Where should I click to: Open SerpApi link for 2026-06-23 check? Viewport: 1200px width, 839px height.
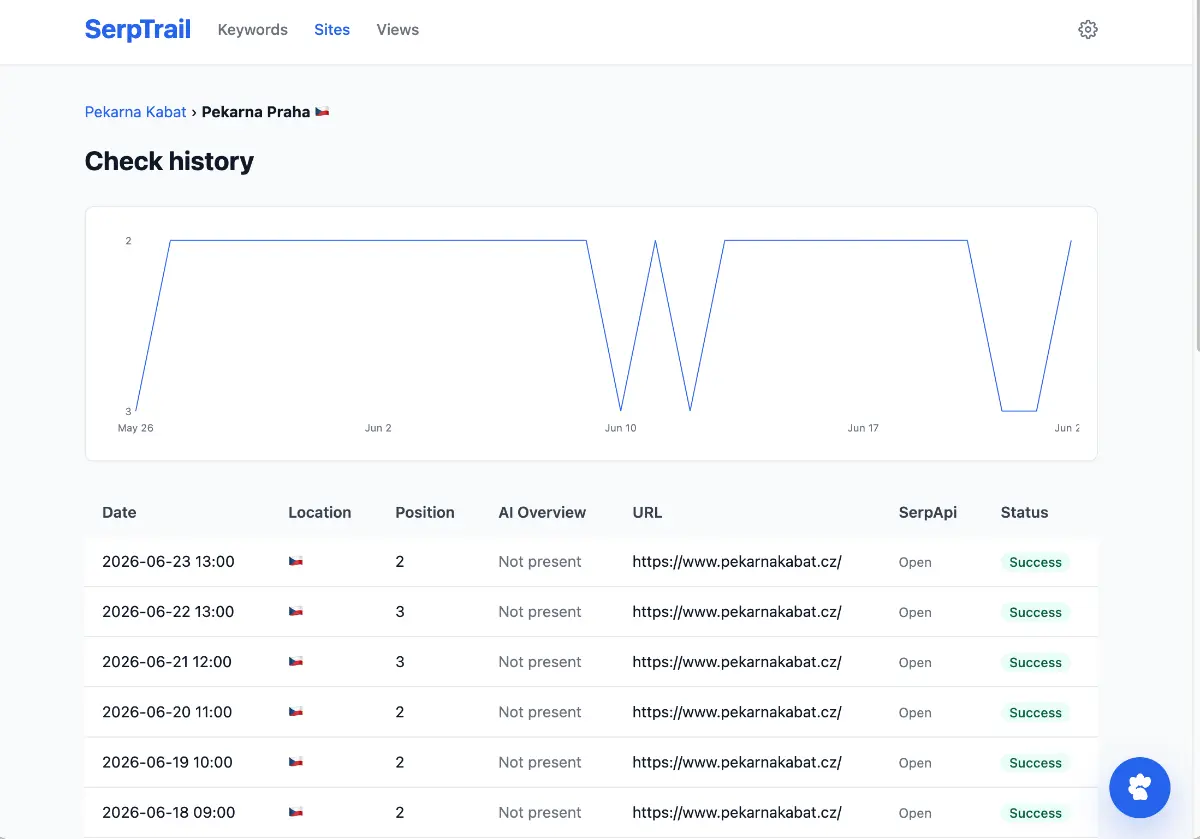(x=915, y=563)
